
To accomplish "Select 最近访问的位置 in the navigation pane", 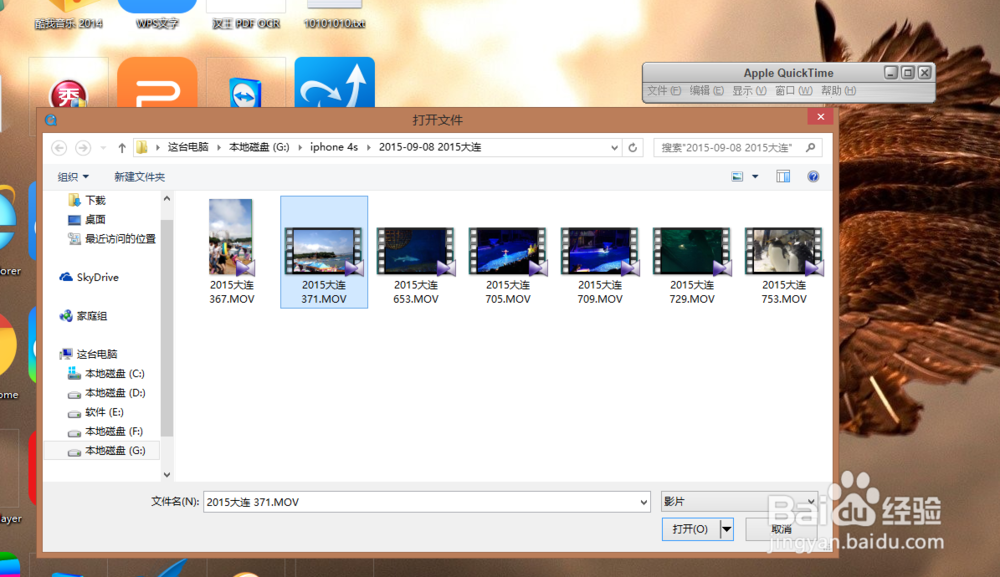I will click(112, 238).
